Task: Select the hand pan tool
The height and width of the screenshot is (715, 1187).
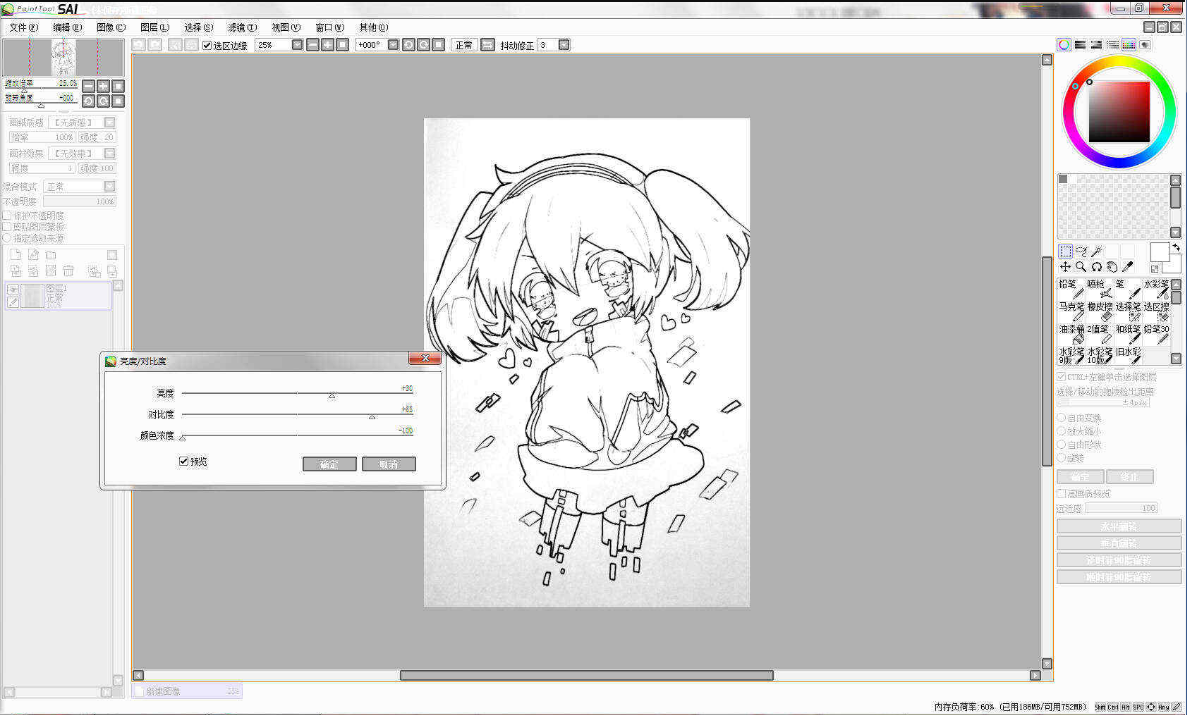Action: coord(1112,267)
